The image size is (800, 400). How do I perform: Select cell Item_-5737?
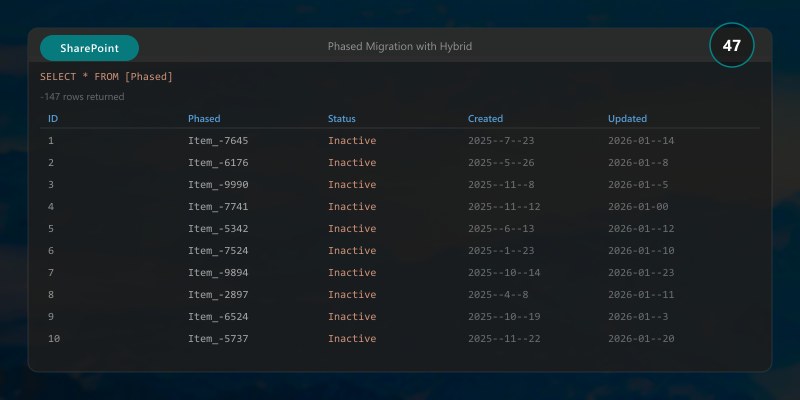pos(218,338)
